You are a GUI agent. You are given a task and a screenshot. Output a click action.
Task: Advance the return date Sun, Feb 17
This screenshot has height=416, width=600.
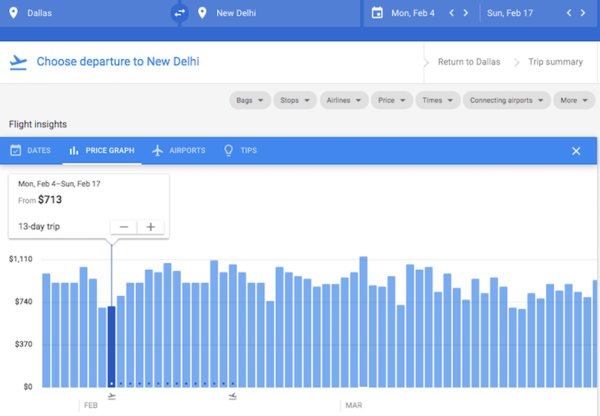(584, 13)
